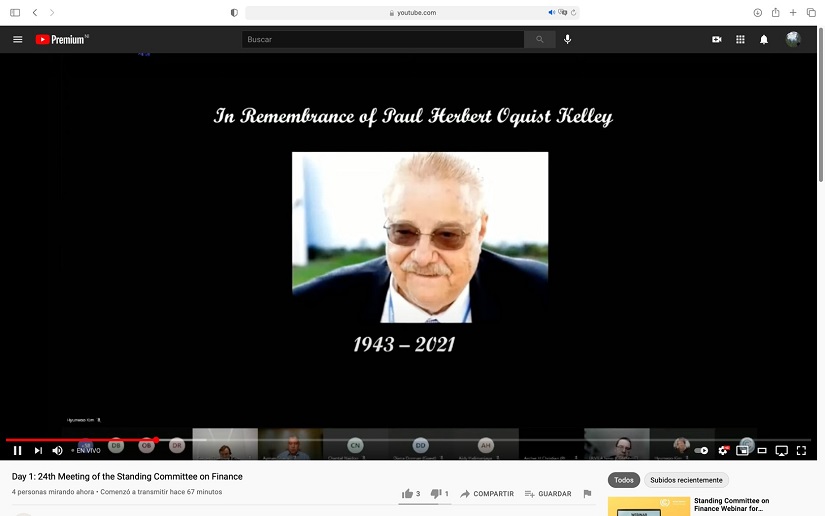Open the YouTube guide hamburger menu
The height and width of the screenshot is (516, 825).
pyautogui.click(x=17, y=39)
